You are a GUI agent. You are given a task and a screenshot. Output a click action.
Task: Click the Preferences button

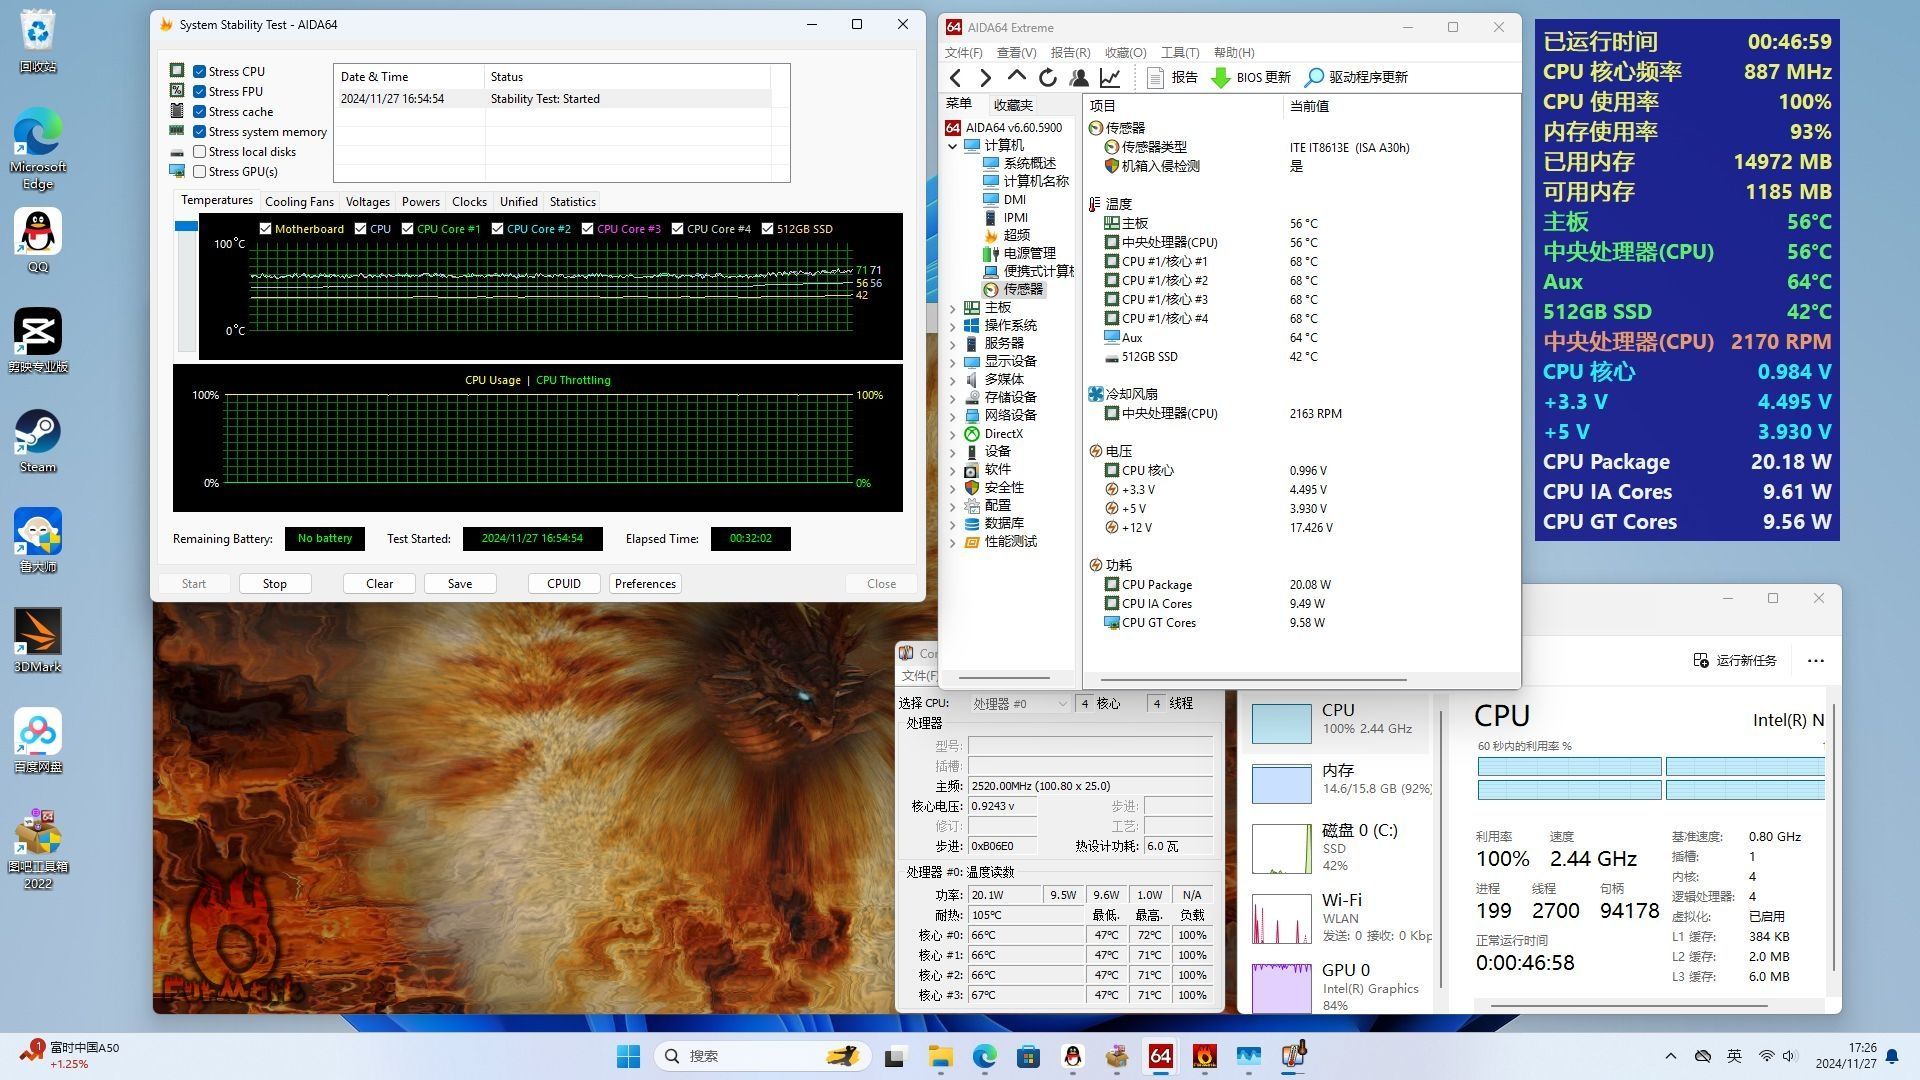(645, 584)
